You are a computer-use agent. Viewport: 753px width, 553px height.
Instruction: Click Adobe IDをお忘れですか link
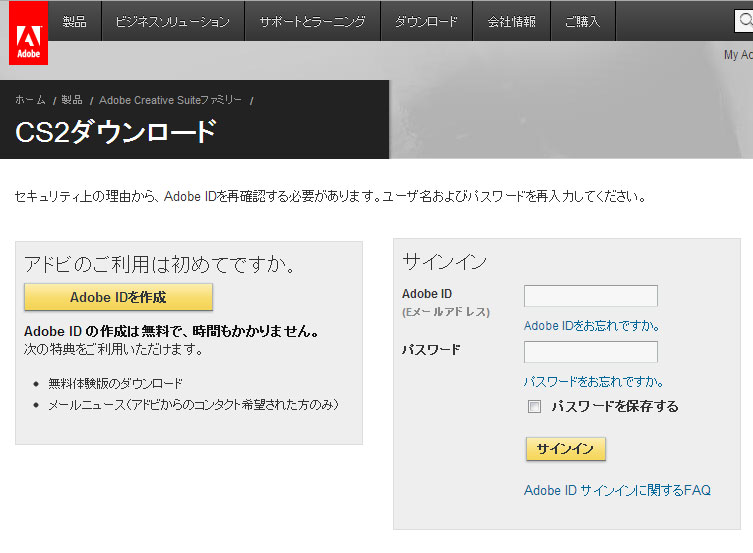pos(591,326)
